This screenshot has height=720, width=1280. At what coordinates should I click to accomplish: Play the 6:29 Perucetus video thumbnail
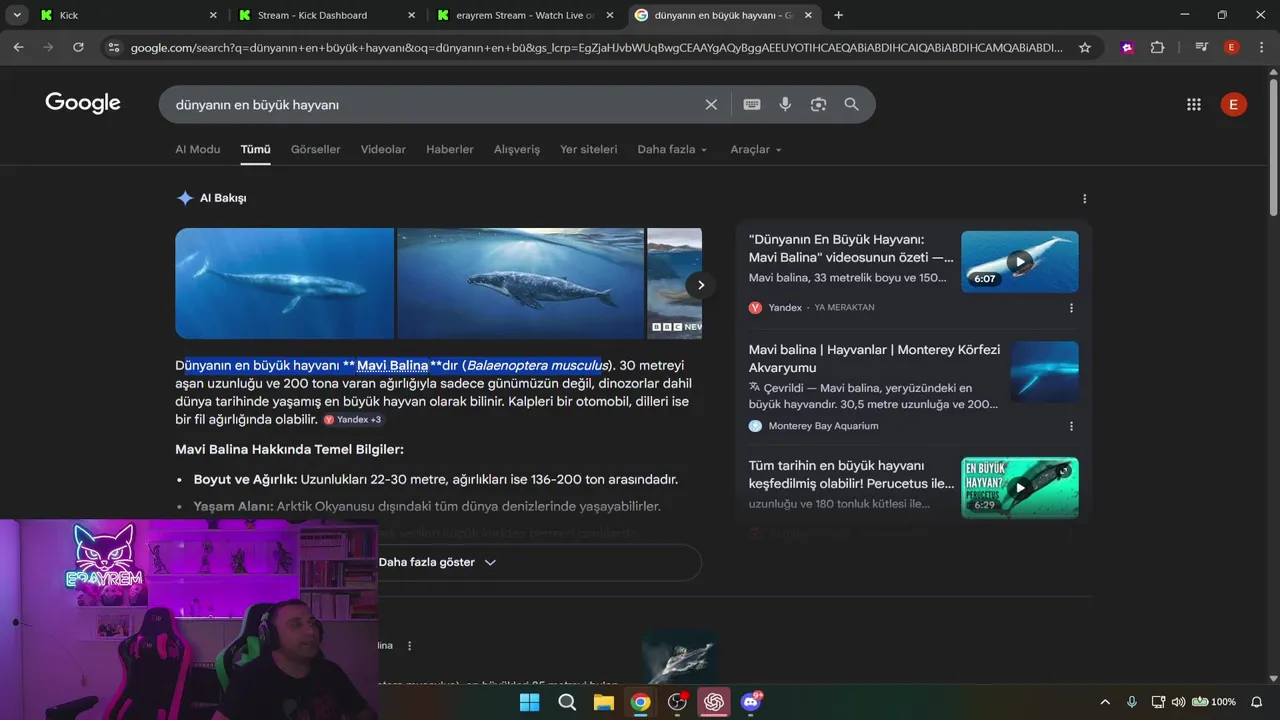tap(1020, 488)
